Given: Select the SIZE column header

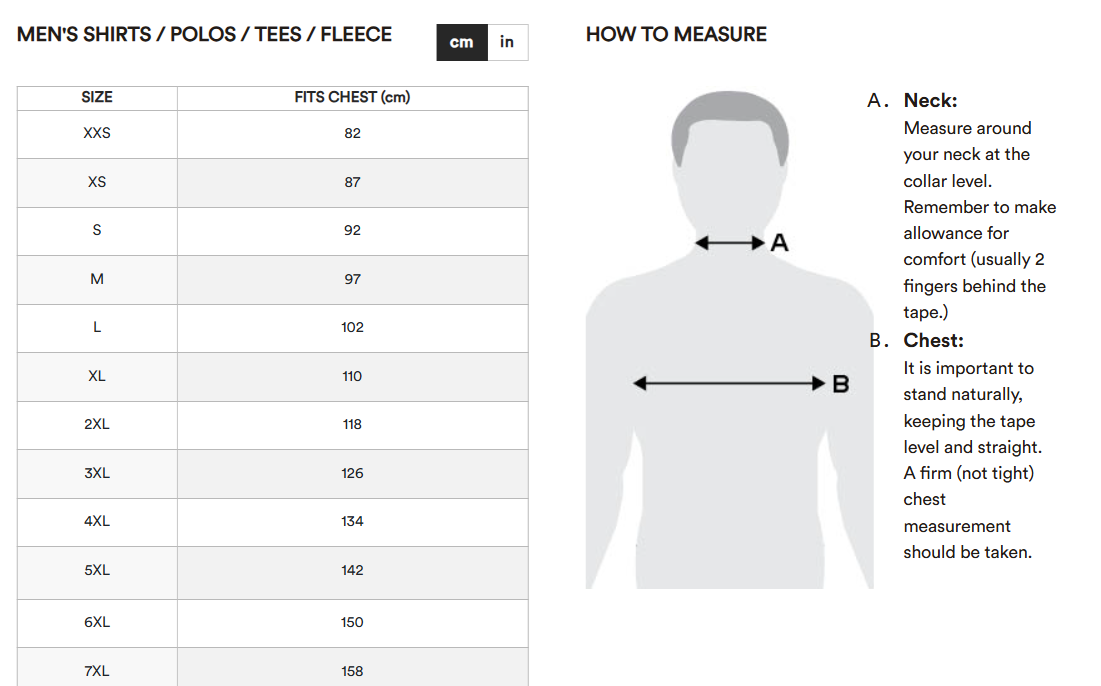Looking at the screenshot, I should 97,98.
